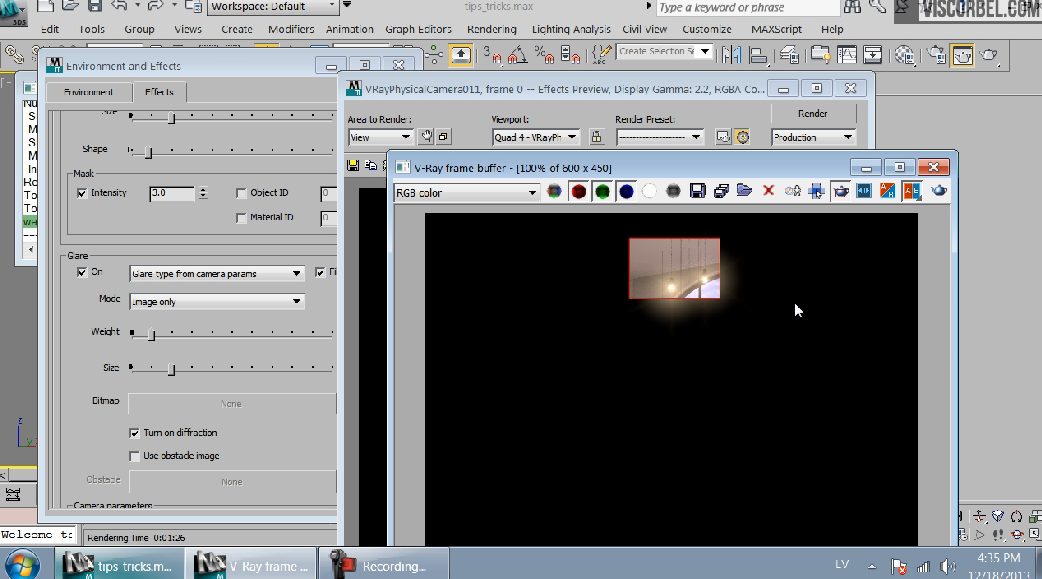Click the lock icon beside Viewport dropdown
This screenshot has width=1042, height=579.
click(596, 137)
